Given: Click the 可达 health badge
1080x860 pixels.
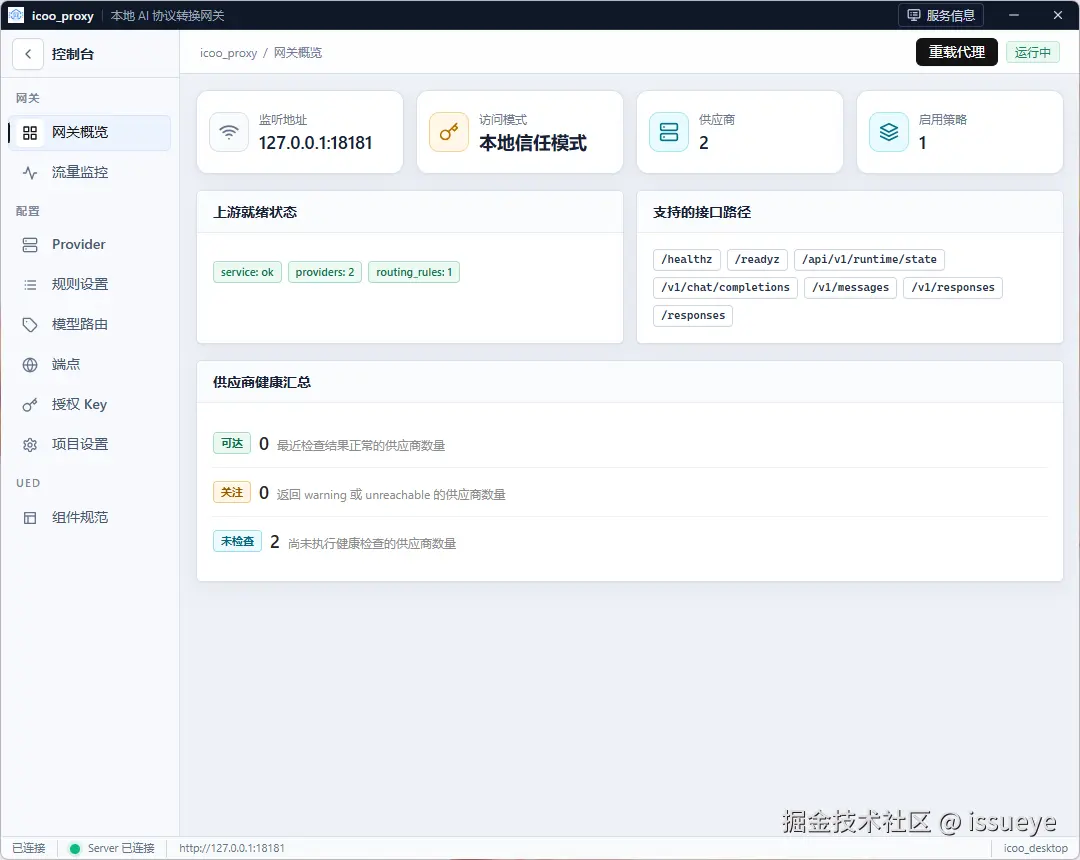Looking at the screenshot, I should (x=232, y=443).
